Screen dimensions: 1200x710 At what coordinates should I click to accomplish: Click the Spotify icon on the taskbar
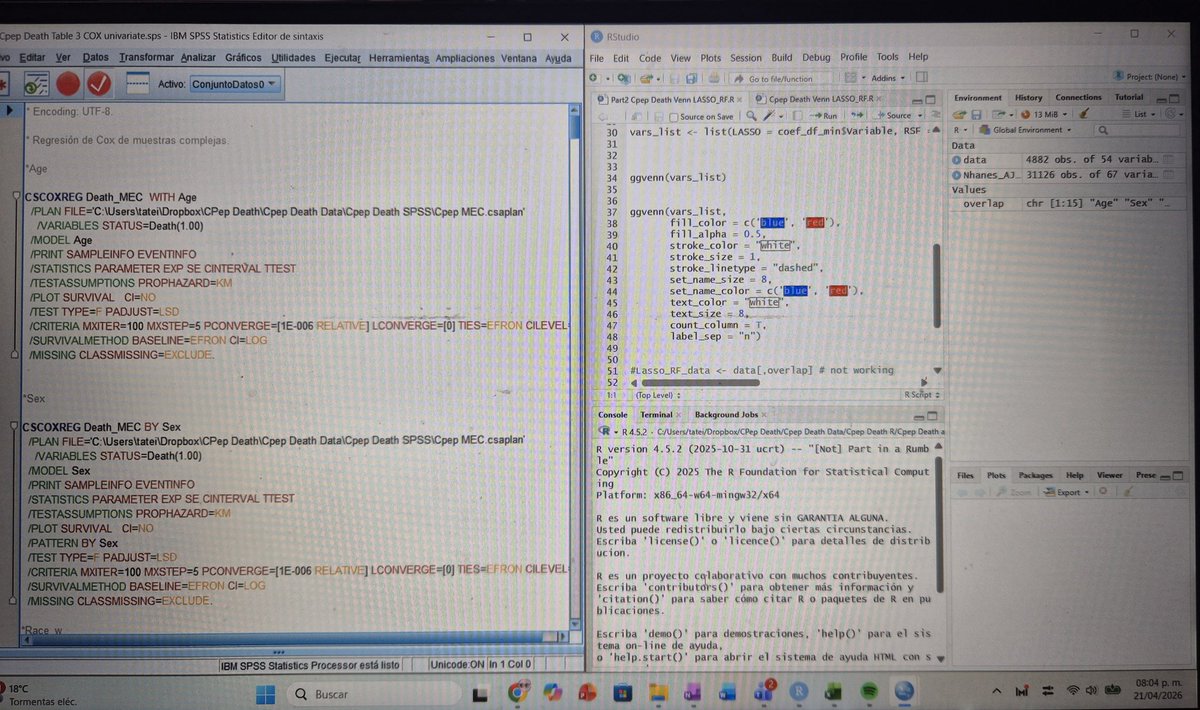[868, 692]
